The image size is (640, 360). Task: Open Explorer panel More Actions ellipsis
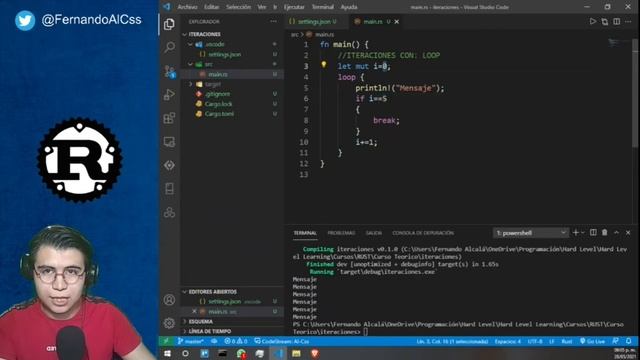tap(273, 21)
